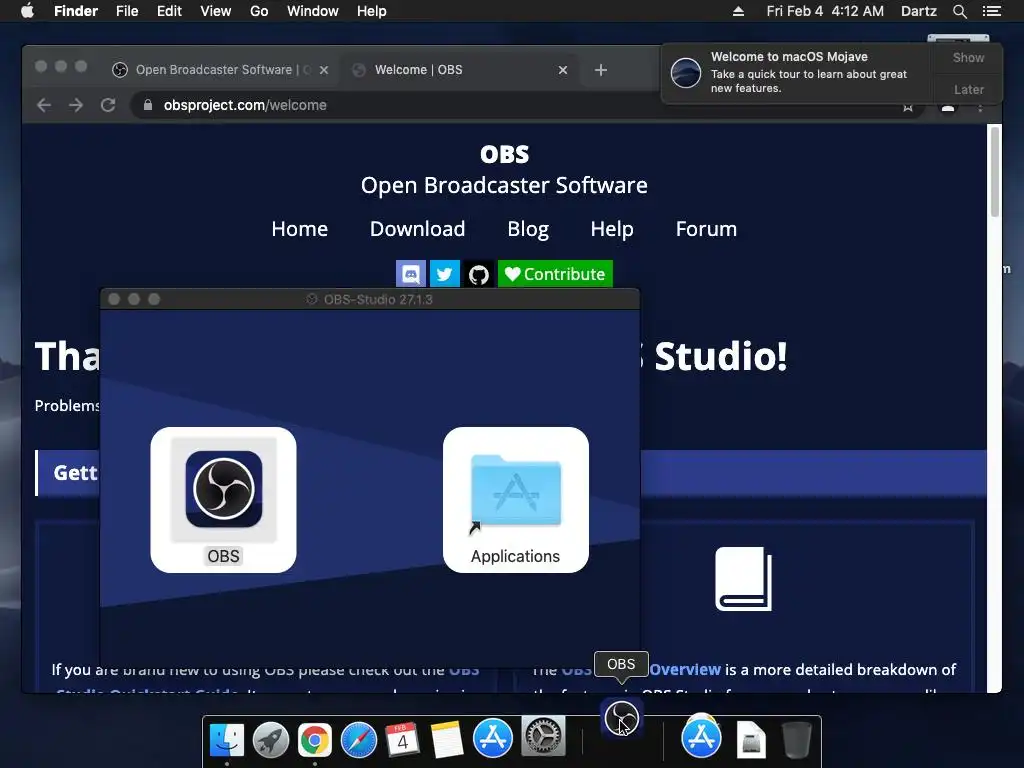This screenshot has width=1024, height=768.
Task: Open the Blog page link
Action: point(528,229)
